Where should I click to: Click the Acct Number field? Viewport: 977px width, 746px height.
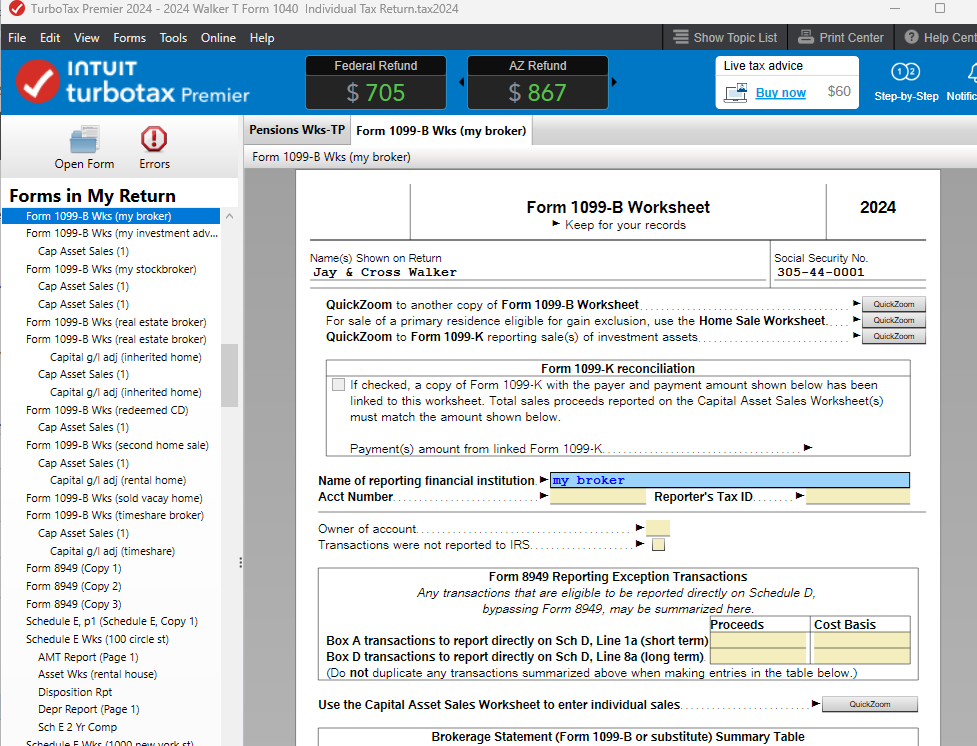598,496
